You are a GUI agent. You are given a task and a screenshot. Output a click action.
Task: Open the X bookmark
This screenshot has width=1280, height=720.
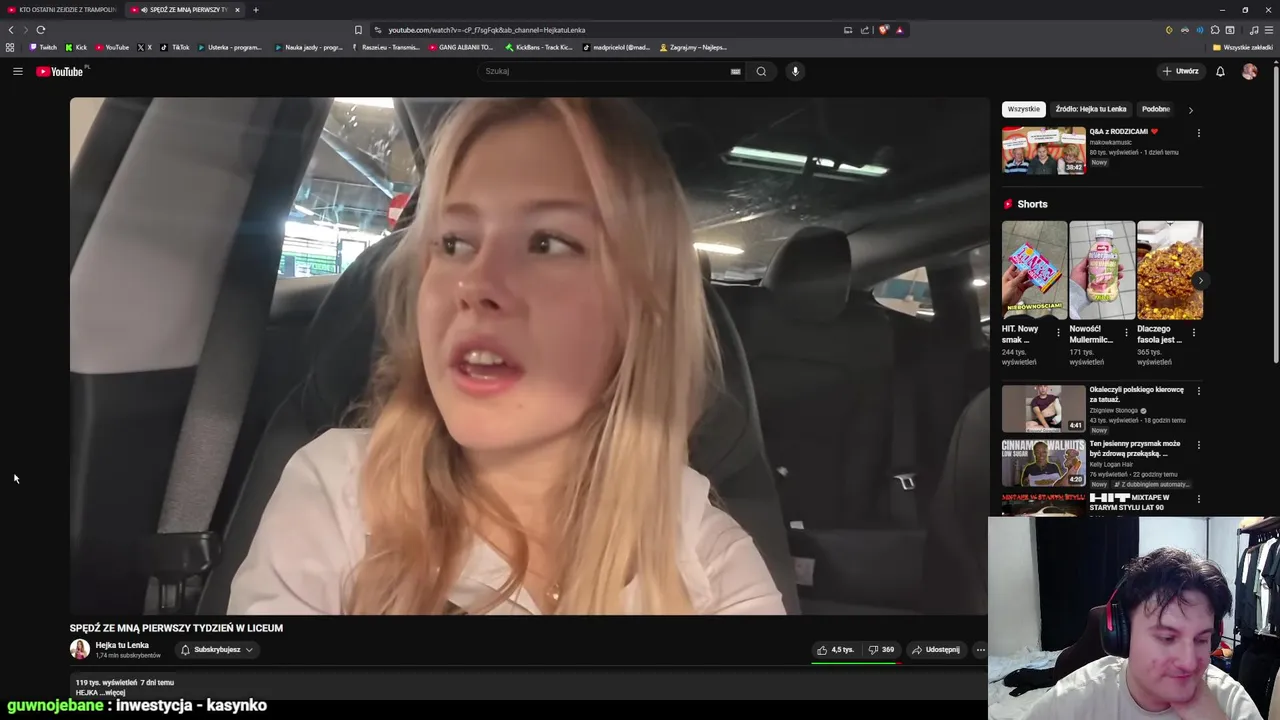click(x=145, y=47)
